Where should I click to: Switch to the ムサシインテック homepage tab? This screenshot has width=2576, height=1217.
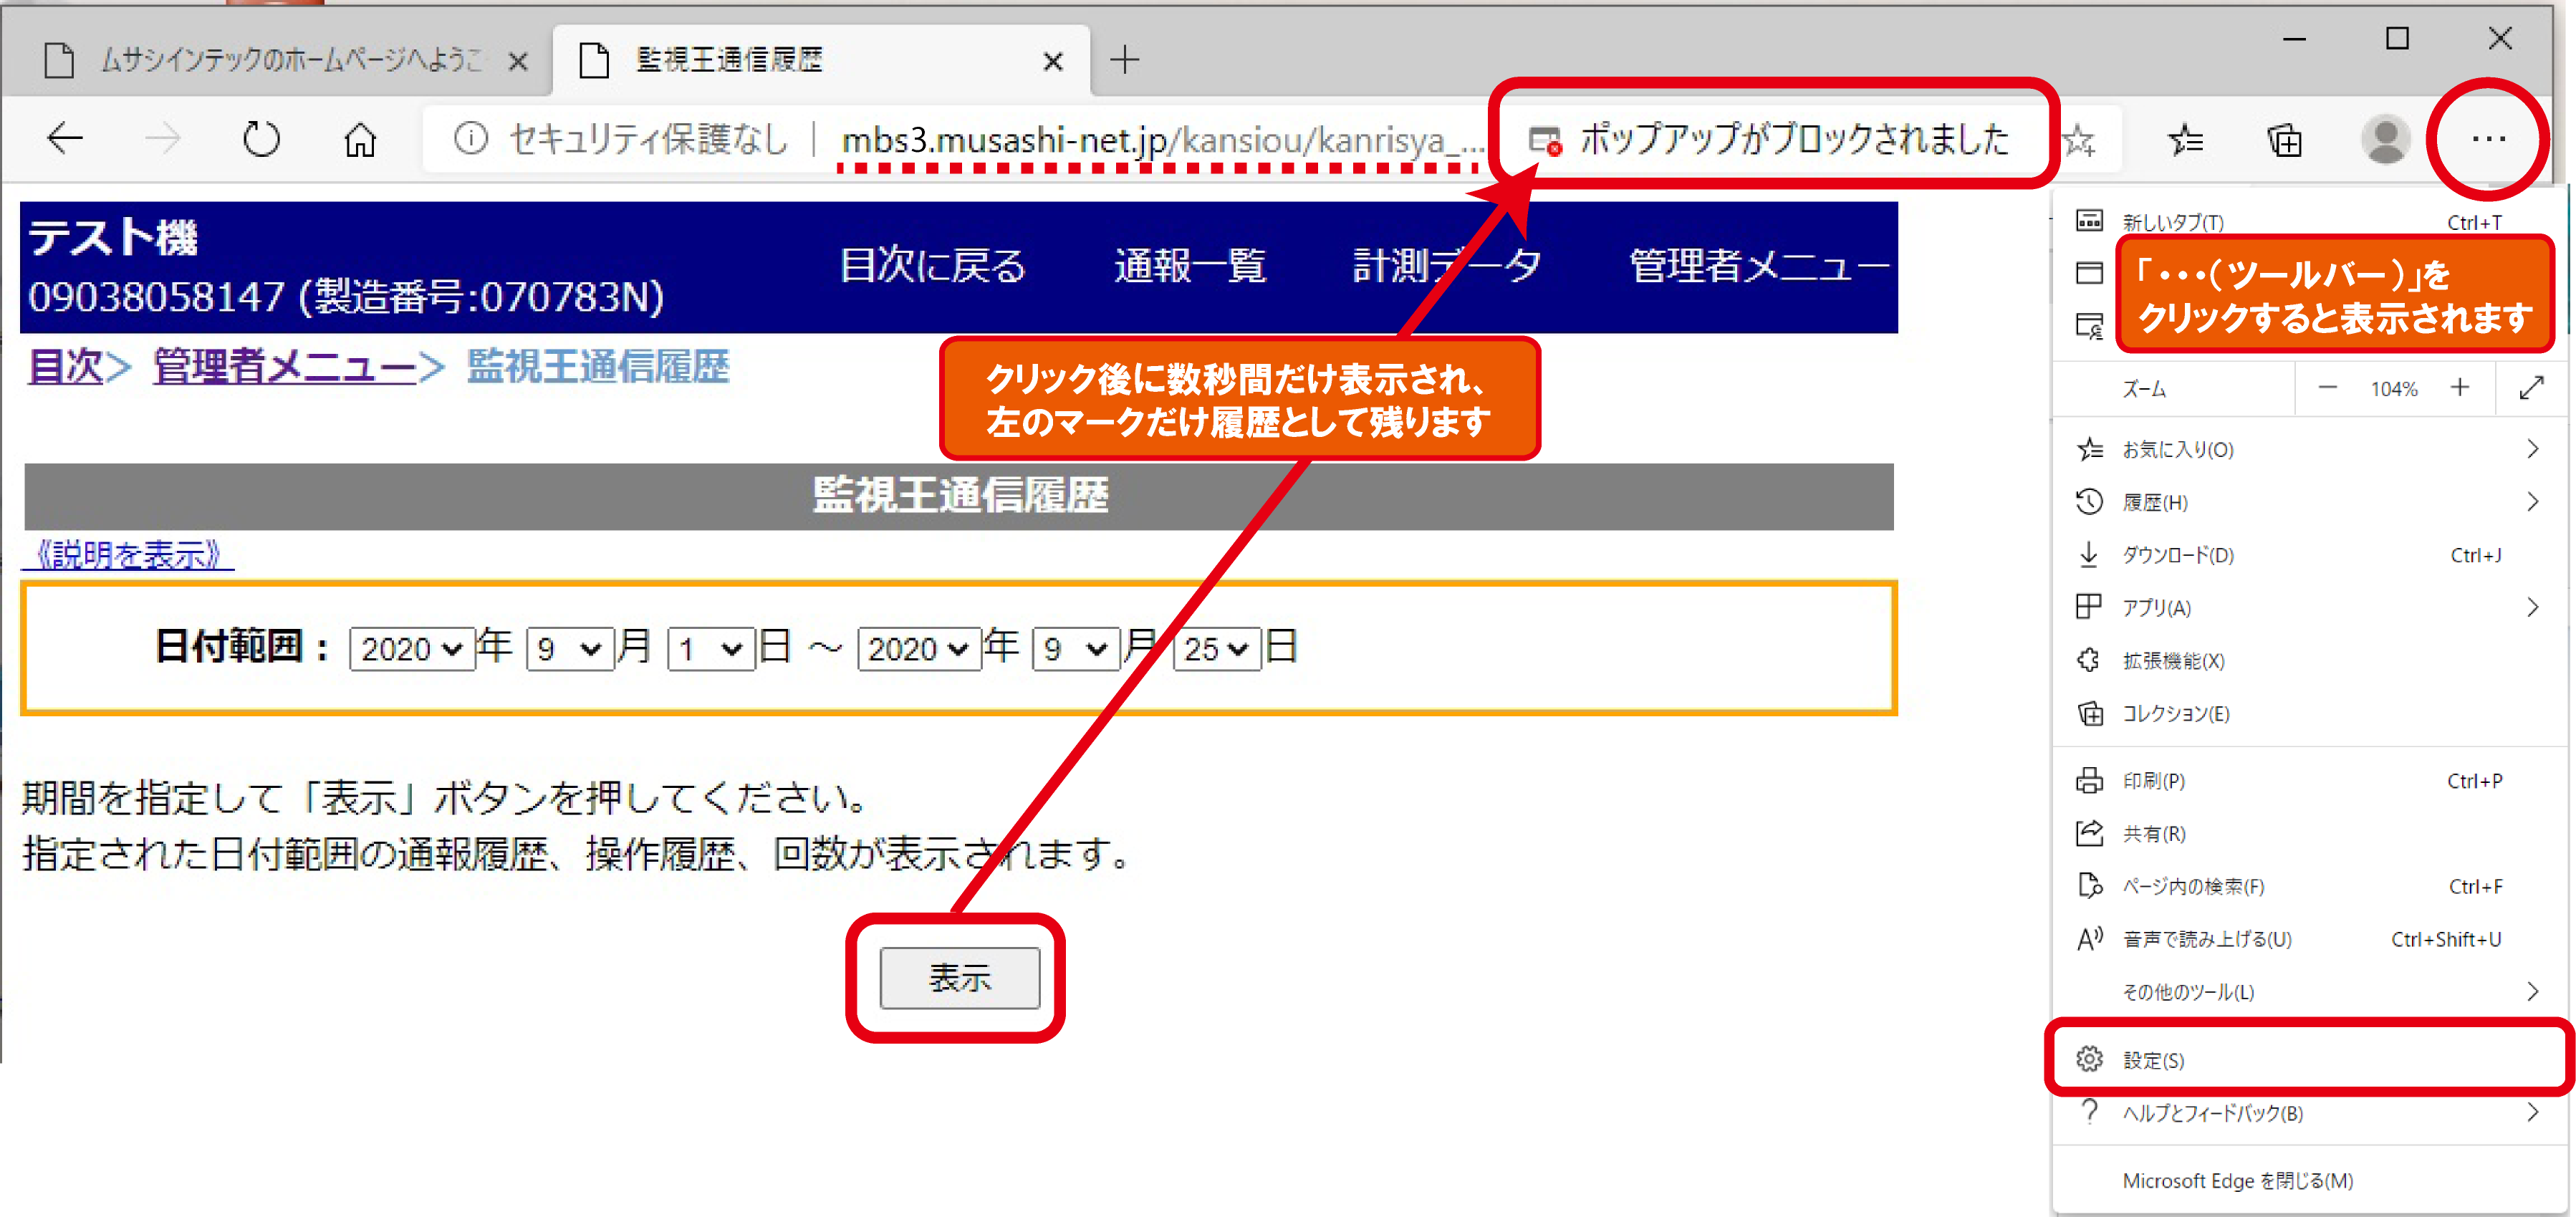tap(275, 60)
